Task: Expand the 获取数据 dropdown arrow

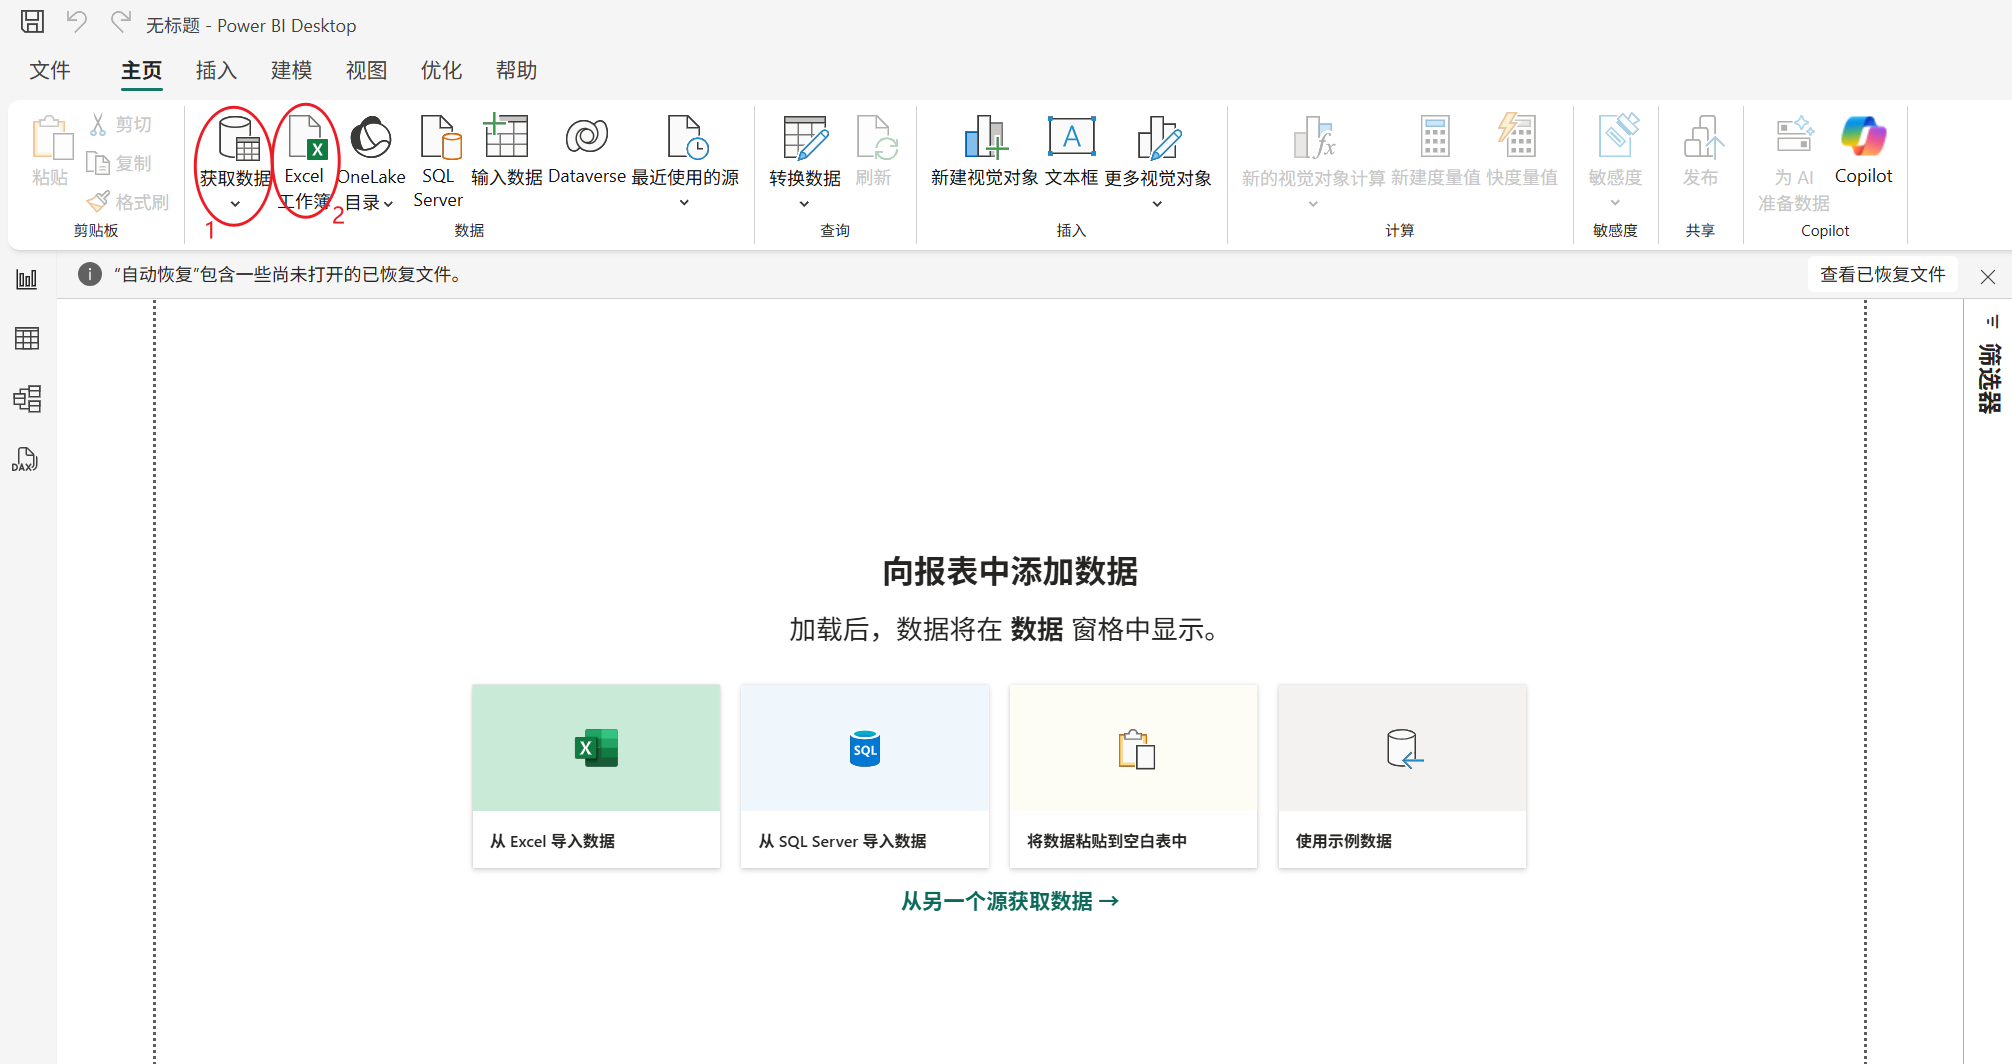Action: point(235,204)
